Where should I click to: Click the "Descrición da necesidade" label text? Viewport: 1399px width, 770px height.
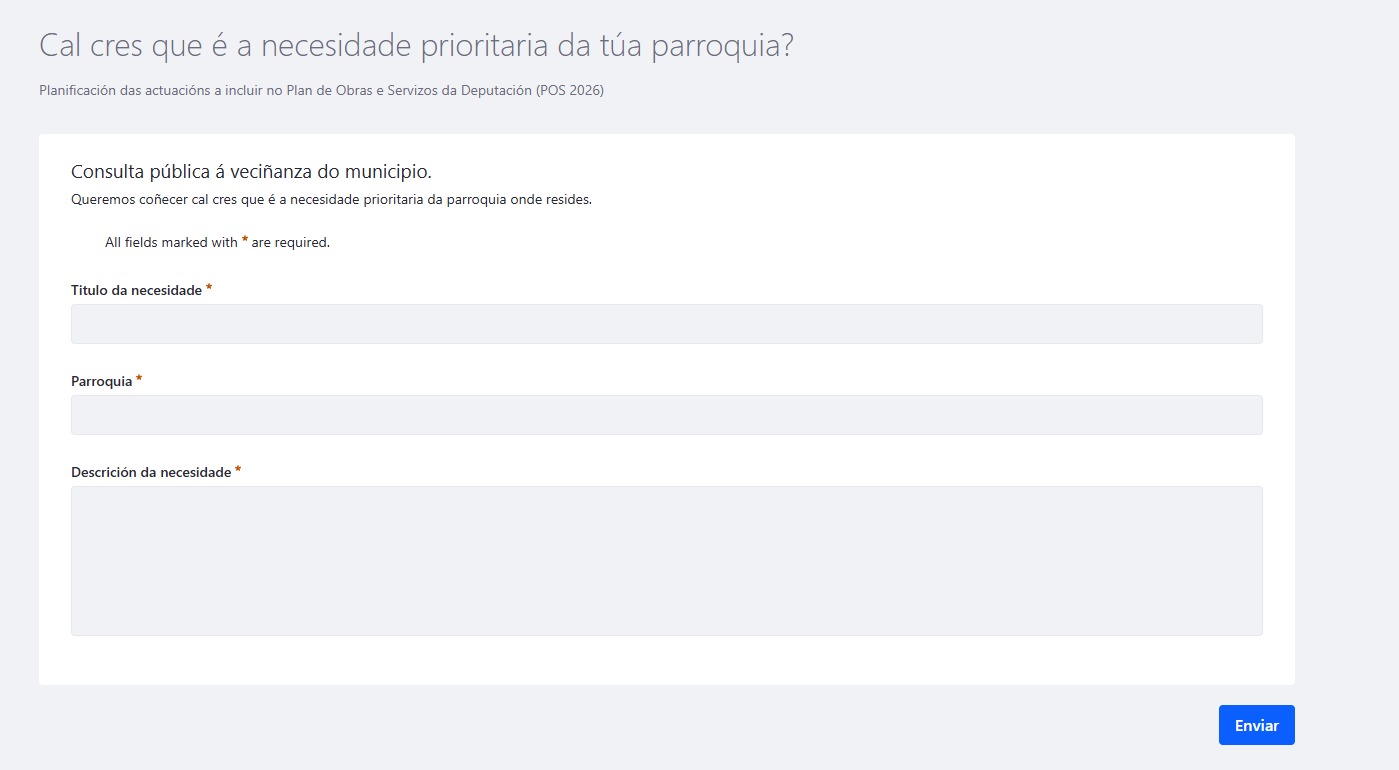point(151,472)
